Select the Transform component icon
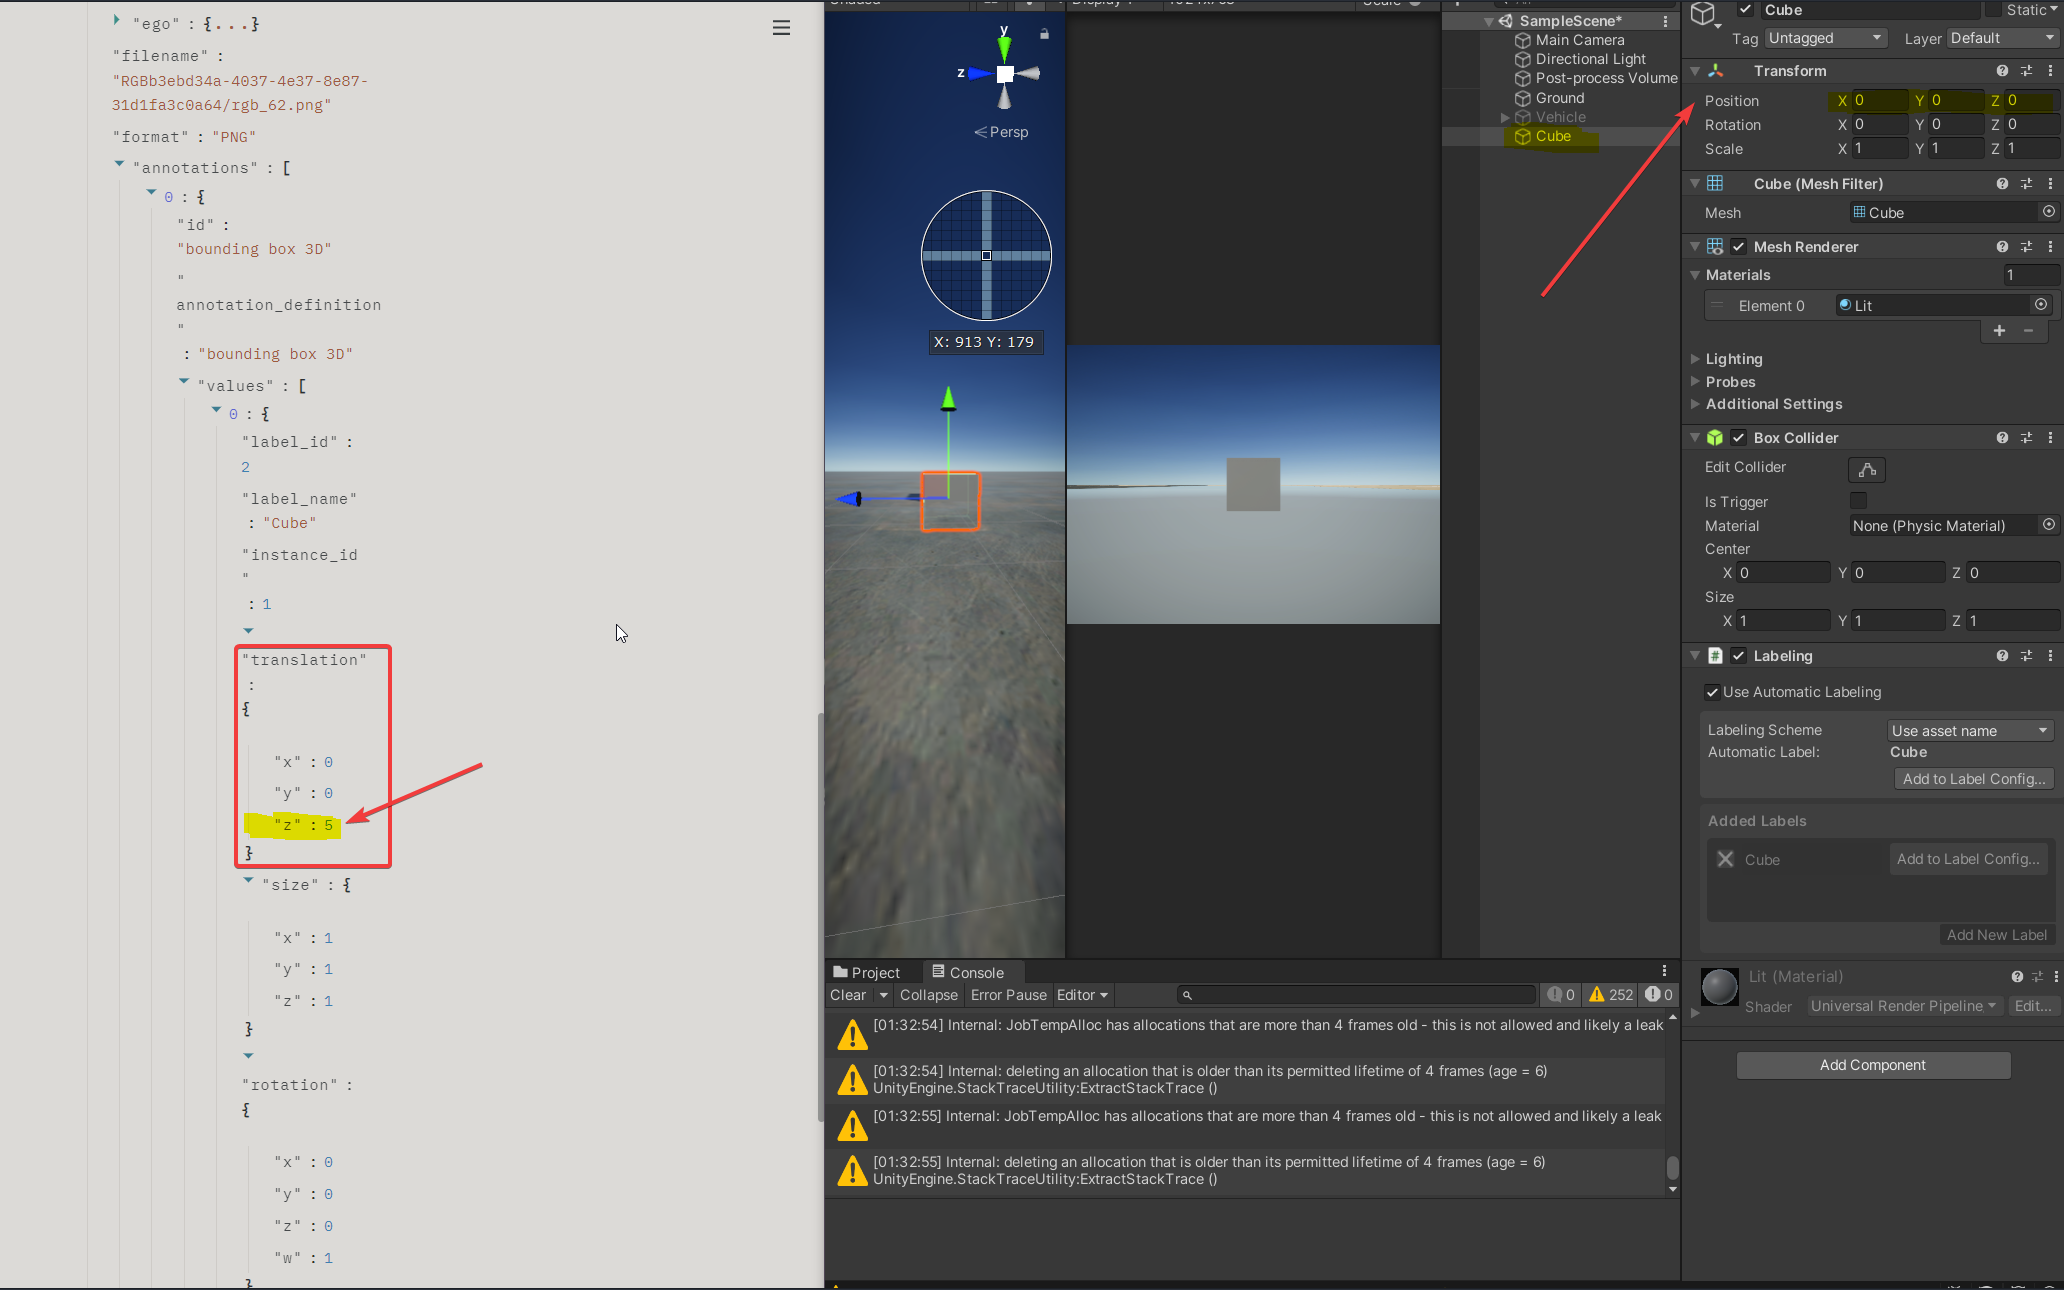This screenshot has height=1290, width=2064. tap(1716, 70)
